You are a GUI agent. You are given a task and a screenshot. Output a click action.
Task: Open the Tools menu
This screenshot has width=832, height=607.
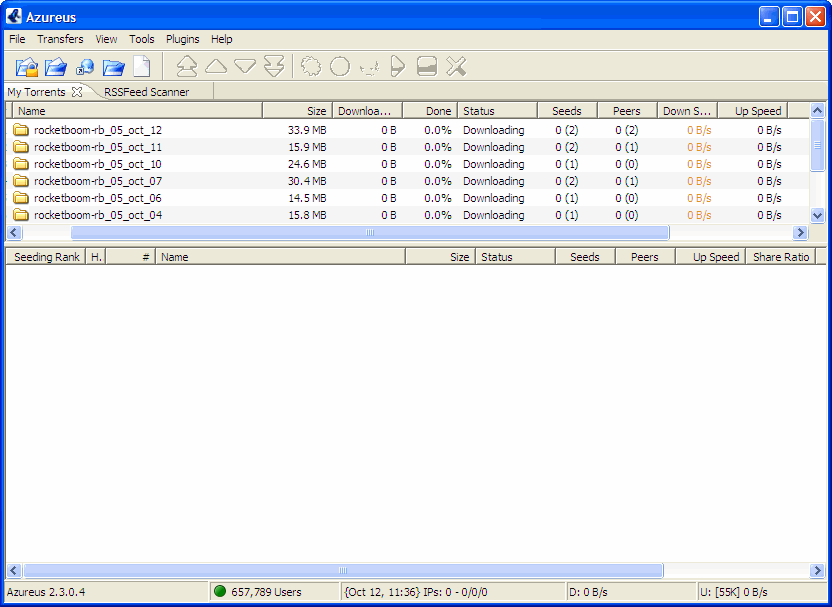tap(142, 39)
